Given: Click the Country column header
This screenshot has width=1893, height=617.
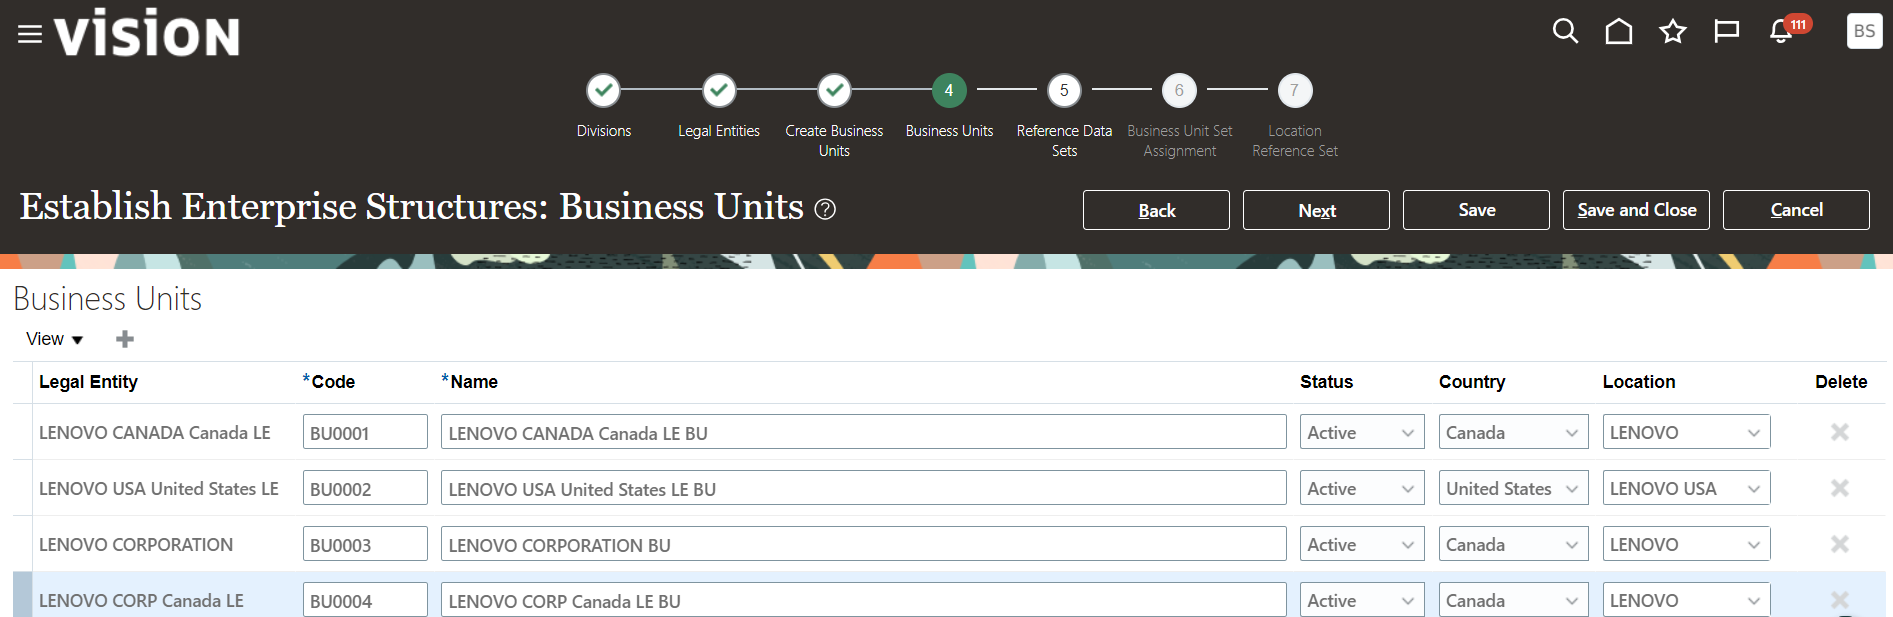Looking at the screenshot, I should (x=1472, y=382).
